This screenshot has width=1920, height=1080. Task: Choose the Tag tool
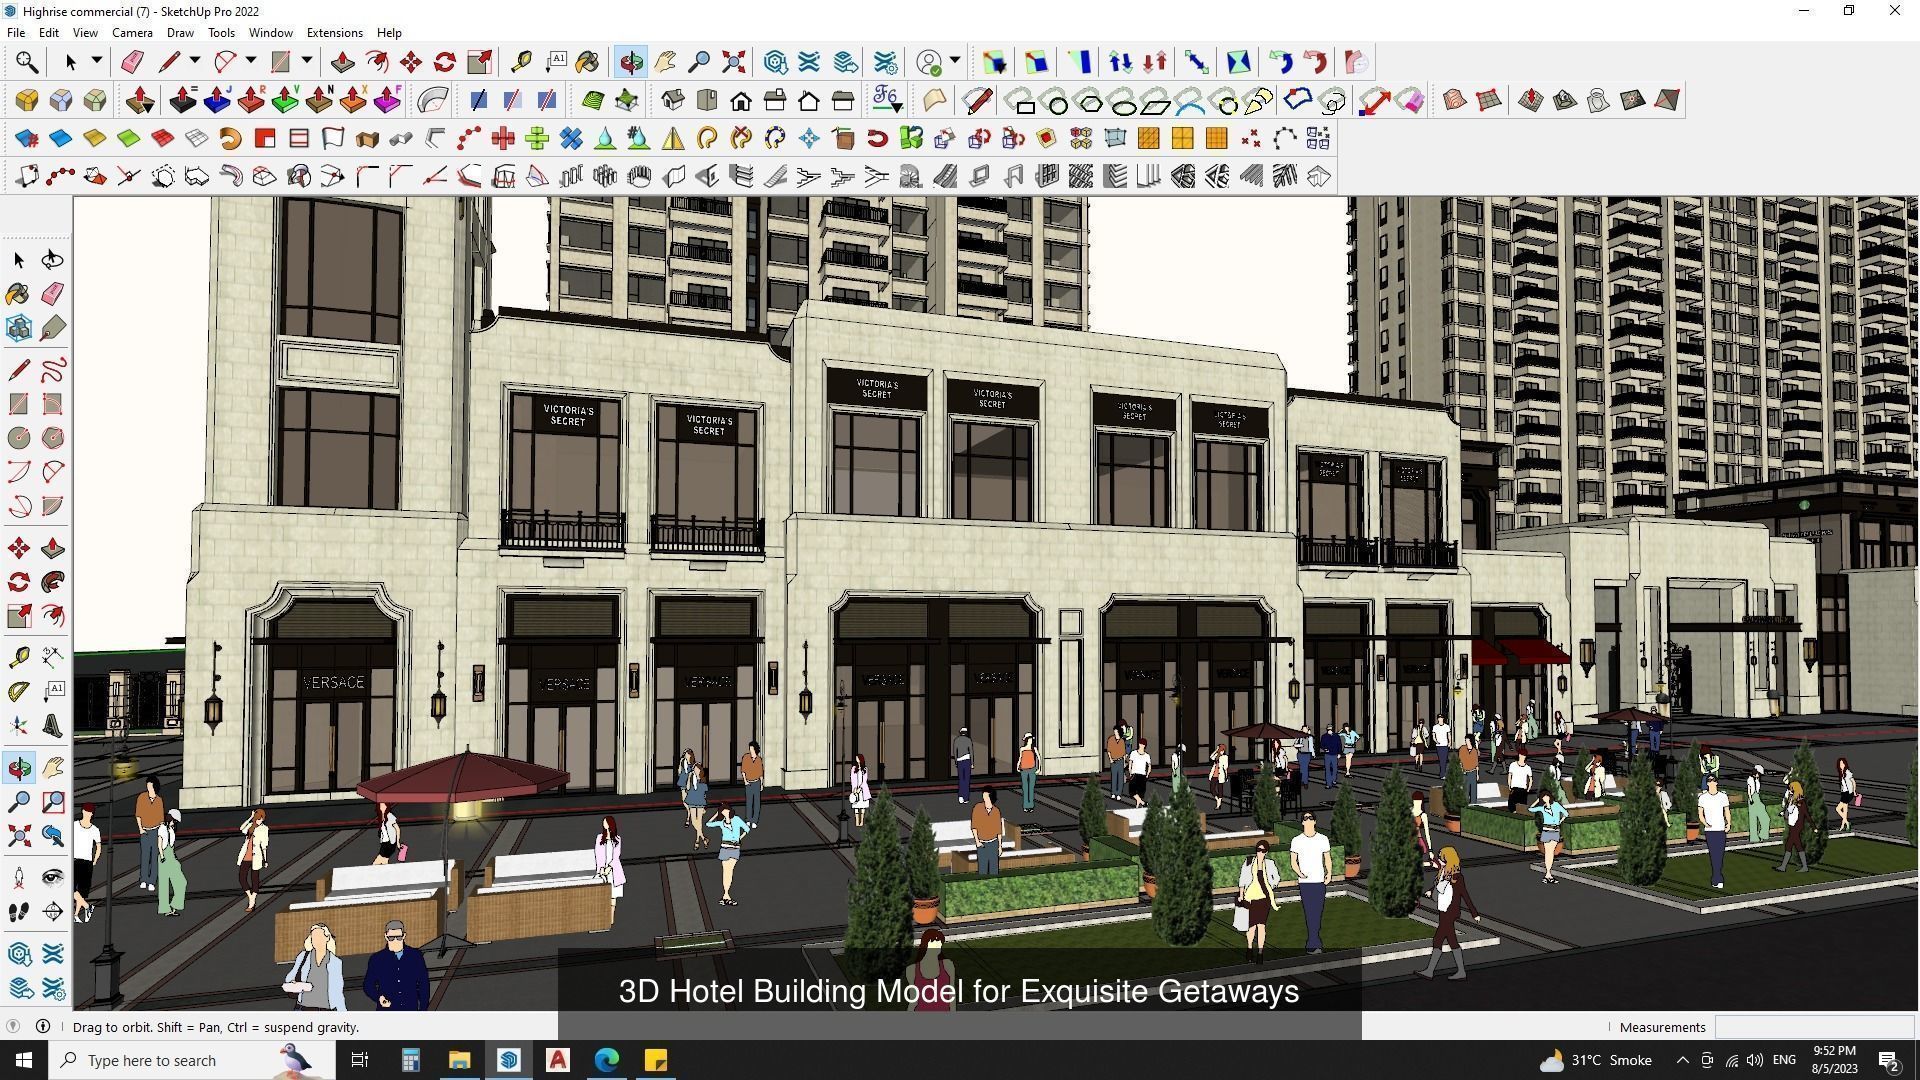coord(52,328)
